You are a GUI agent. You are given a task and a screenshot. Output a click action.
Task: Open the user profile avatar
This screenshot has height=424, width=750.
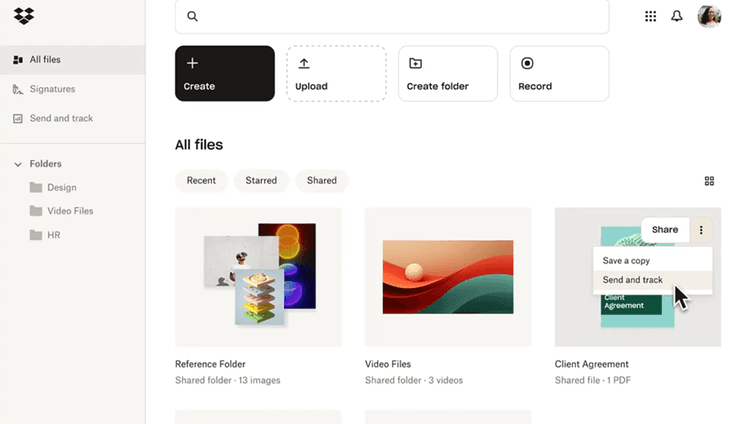click(x=709, y=16)
